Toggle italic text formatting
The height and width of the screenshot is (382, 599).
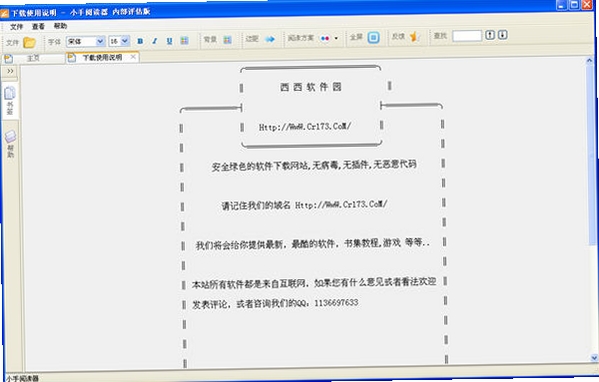point(155,40)
